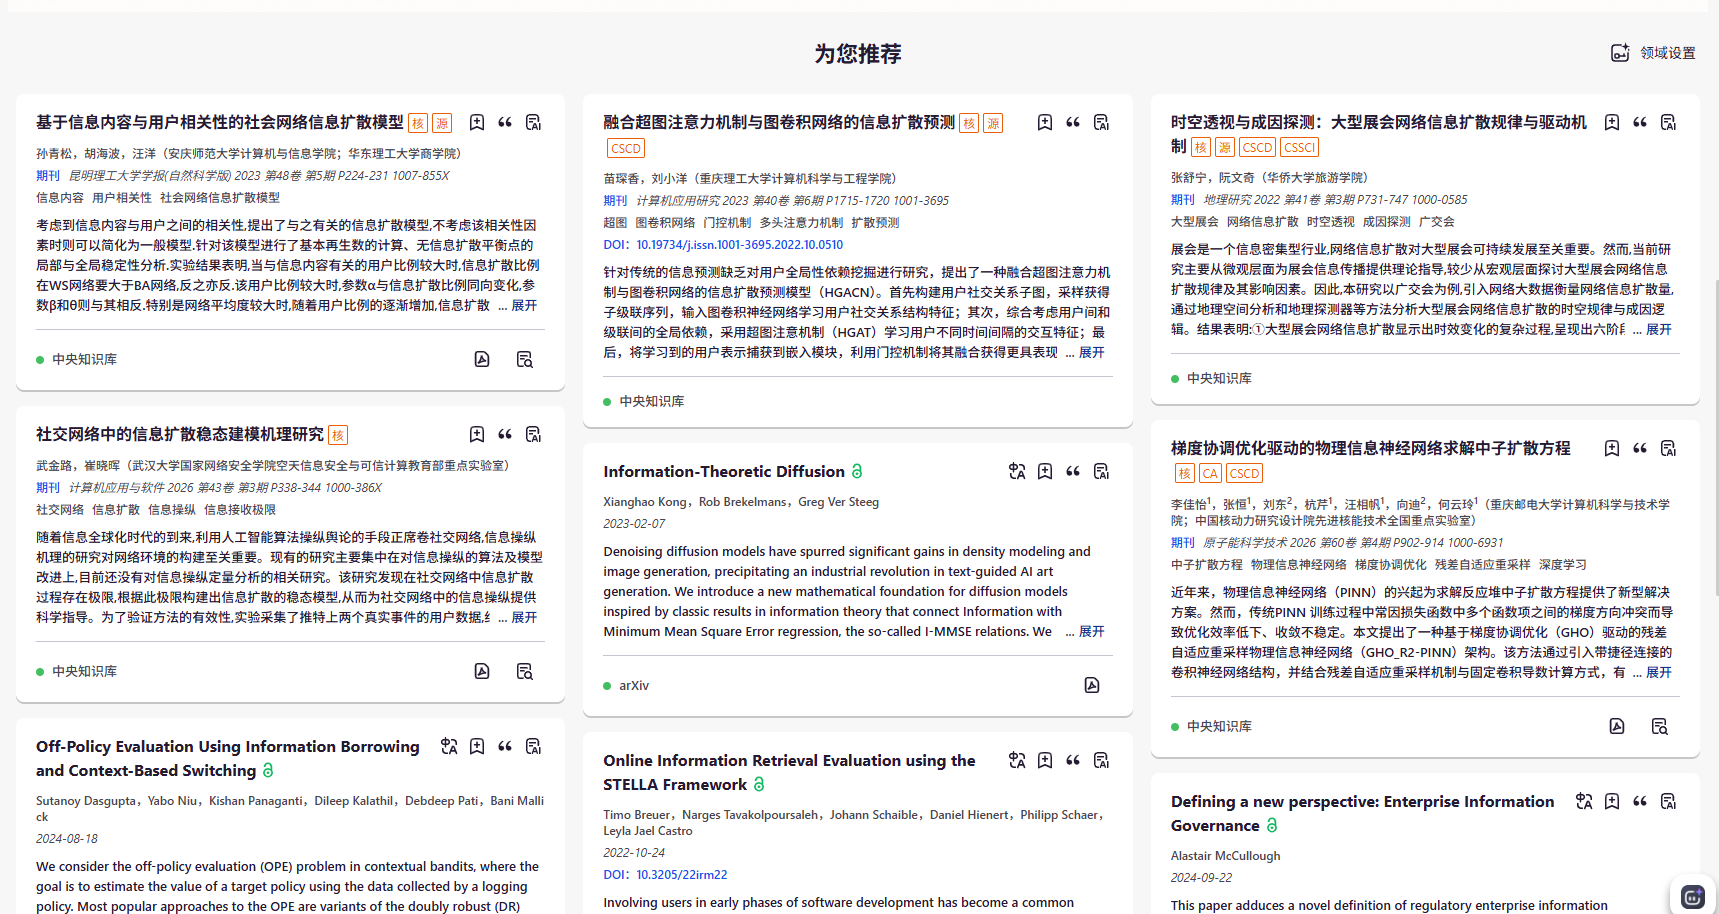Bookmark the Enterprise Information Governance paper
1719x914 pixels.
click(x=1612, y=801)
